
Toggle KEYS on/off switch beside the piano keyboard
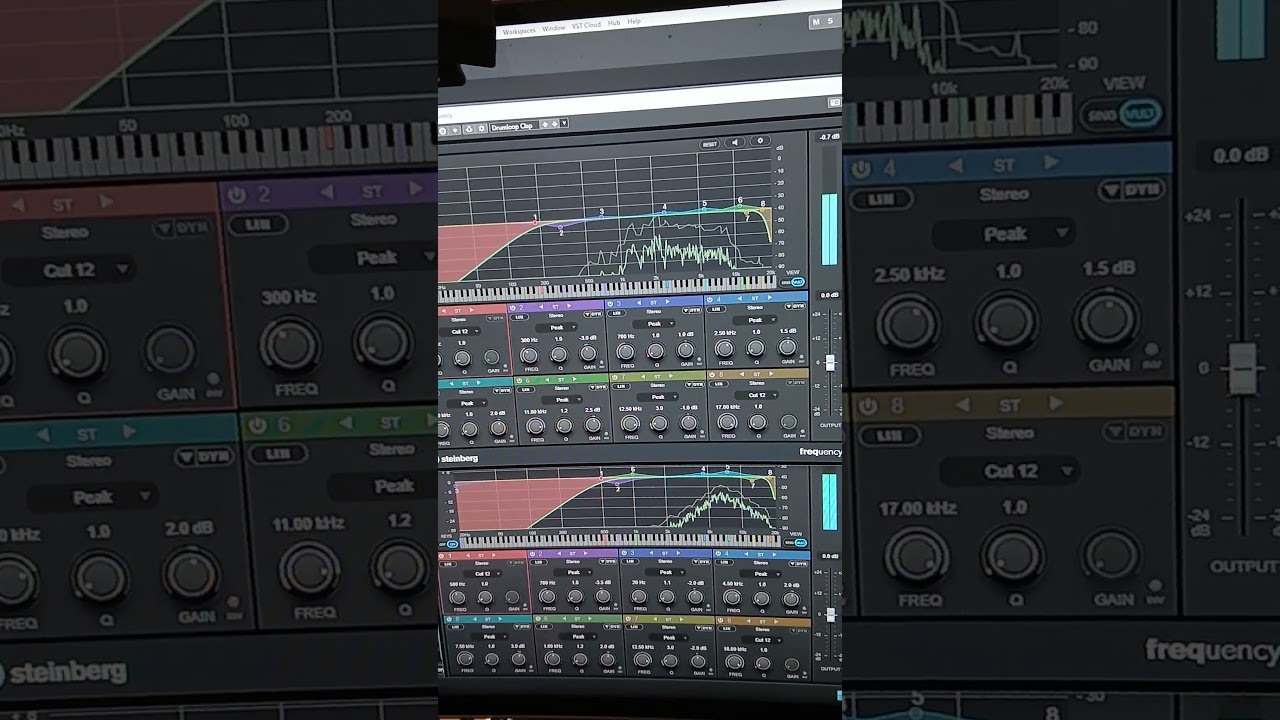pyautogui.click(x=449, y=544)
